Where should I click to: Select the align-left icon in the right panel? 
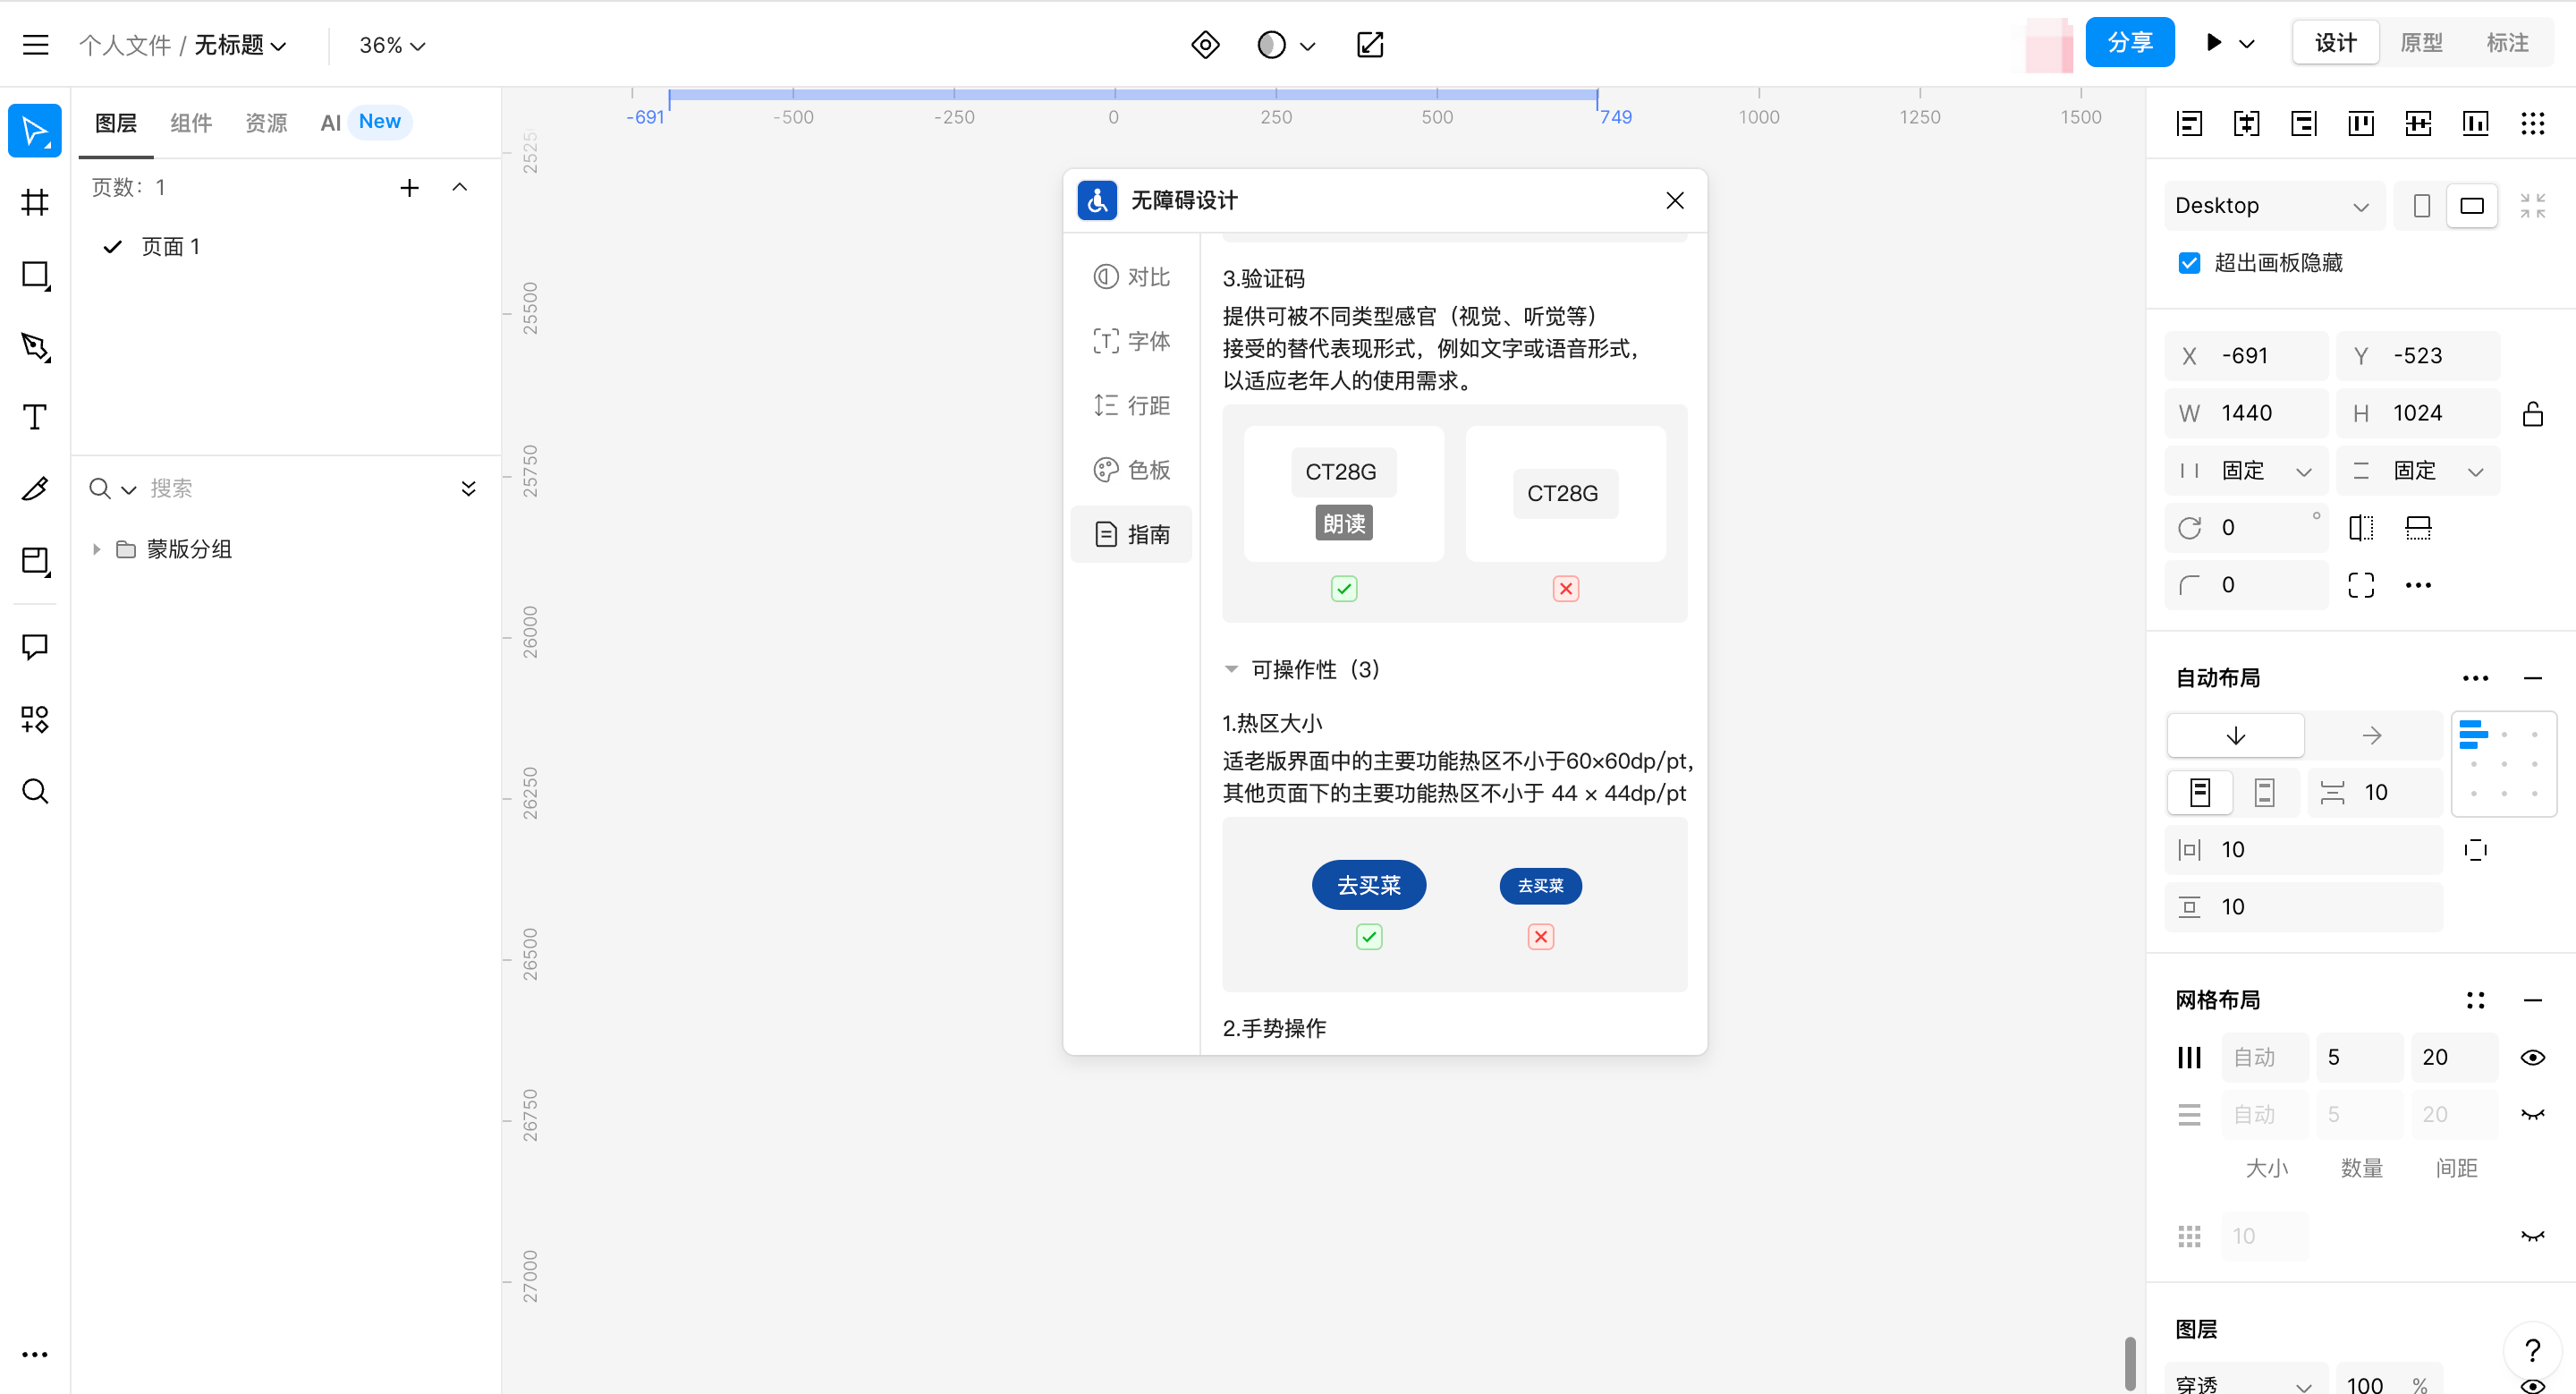(2189, 123)
